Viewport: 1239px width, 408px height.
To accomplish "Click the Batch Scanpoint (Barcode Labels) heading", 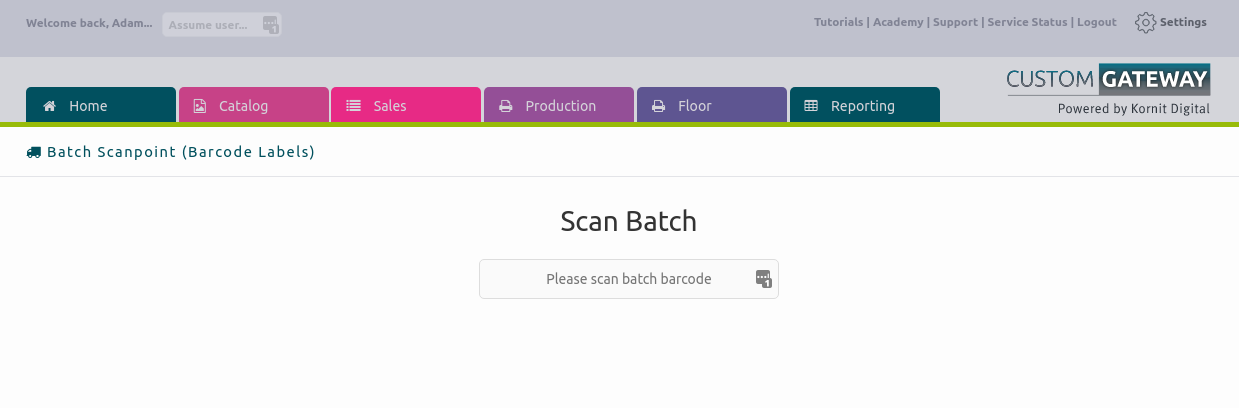I will (x=181, y=152).
